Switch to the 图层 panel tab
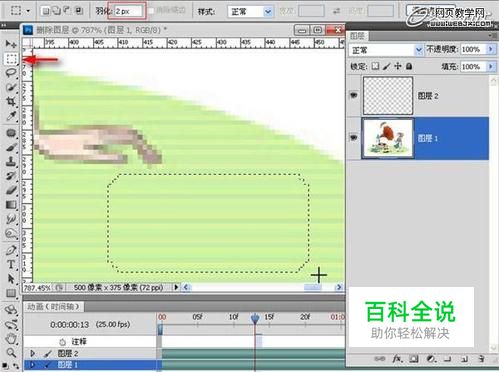This screenshot has height=372, width=499. (x=357, y=36)
